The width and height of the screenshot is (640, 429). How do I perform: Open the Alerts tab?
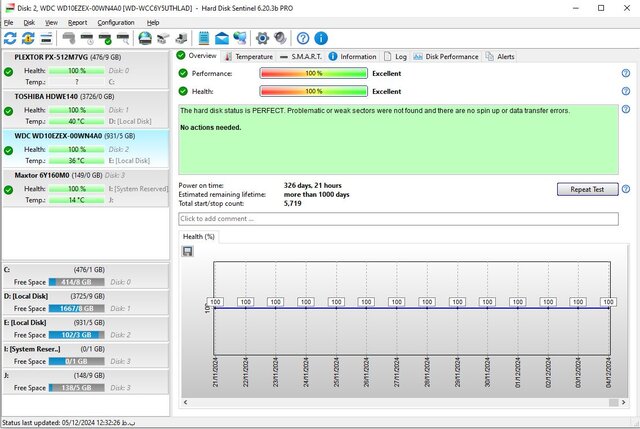tap(505, 57)
